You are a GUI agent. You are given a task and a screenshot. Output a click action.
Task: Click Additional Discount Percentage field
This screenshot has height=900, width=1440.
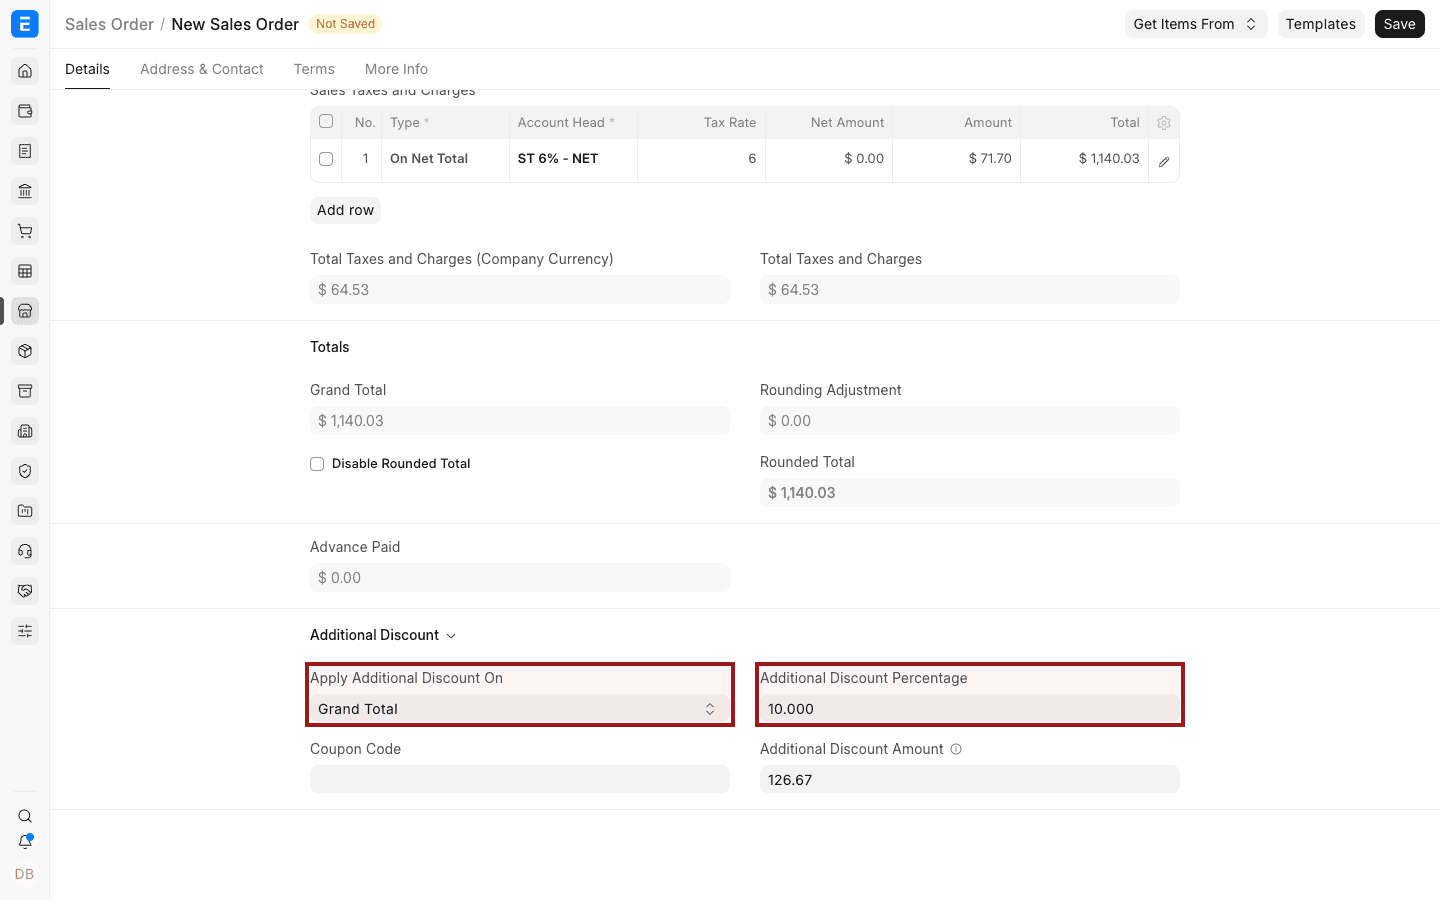970,709
